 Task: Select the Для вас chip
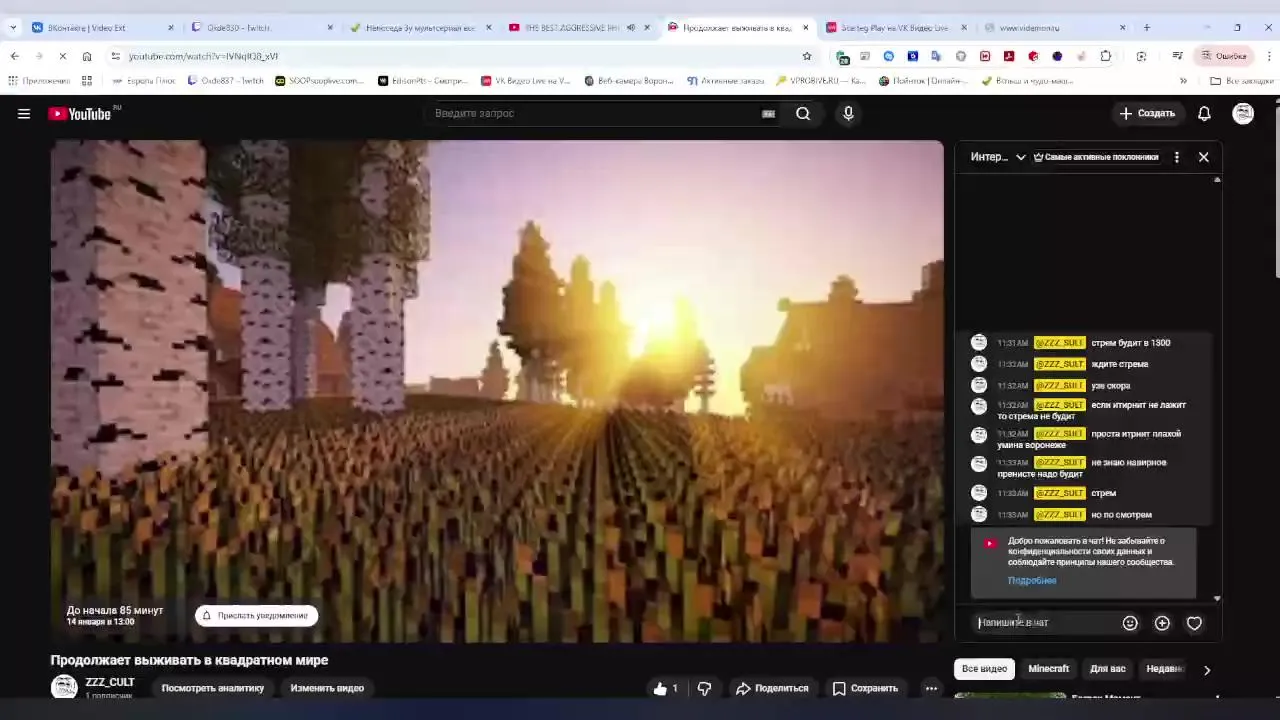1108,669
